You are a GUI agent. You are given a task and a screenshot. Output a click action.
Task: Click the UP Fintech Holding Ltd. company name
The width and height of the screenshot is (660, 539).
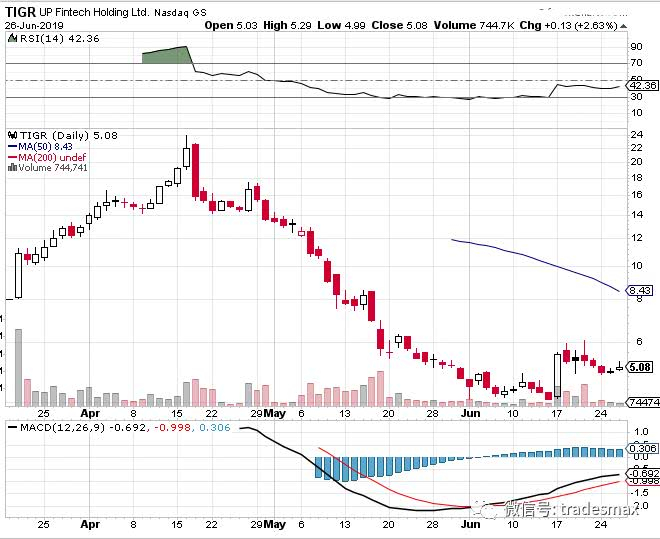point(93,12)
